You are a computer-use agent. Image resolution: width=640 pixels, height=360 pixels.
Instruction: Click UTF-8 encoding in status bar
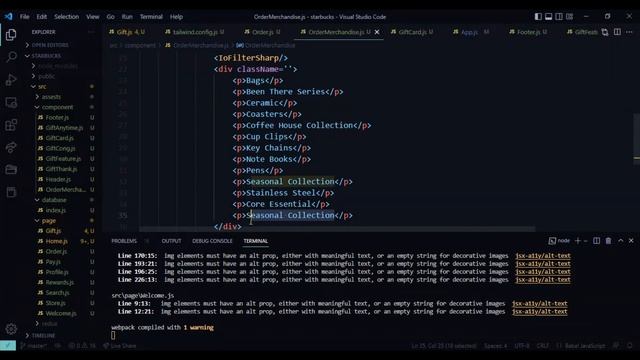tap(522, 346)
